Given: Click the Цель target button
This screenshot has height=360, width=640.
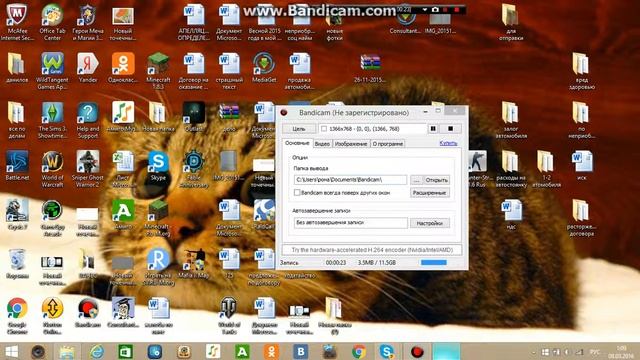Looking at the screenshot, I should (x=299, y=129).
